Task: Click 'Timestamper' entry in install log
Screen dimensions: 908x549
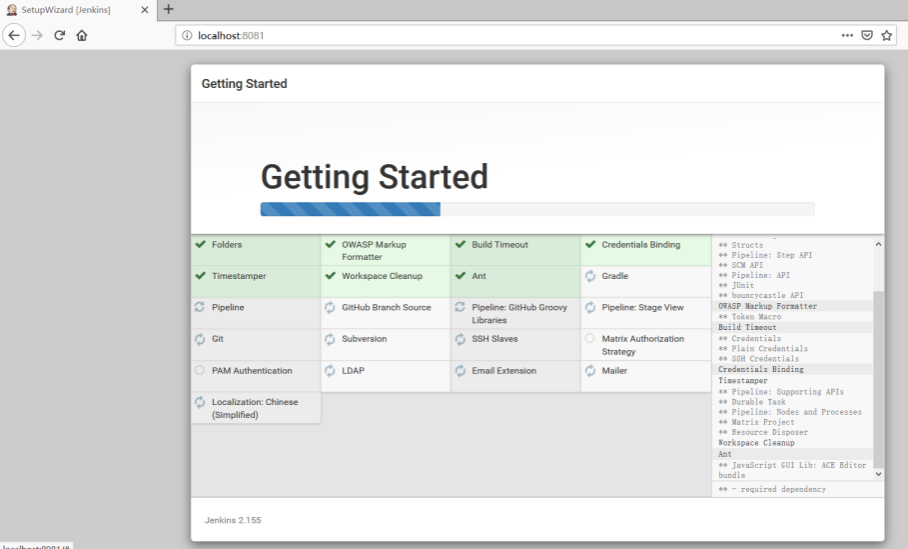Action: pyautogui.click(x=743, y=380)
